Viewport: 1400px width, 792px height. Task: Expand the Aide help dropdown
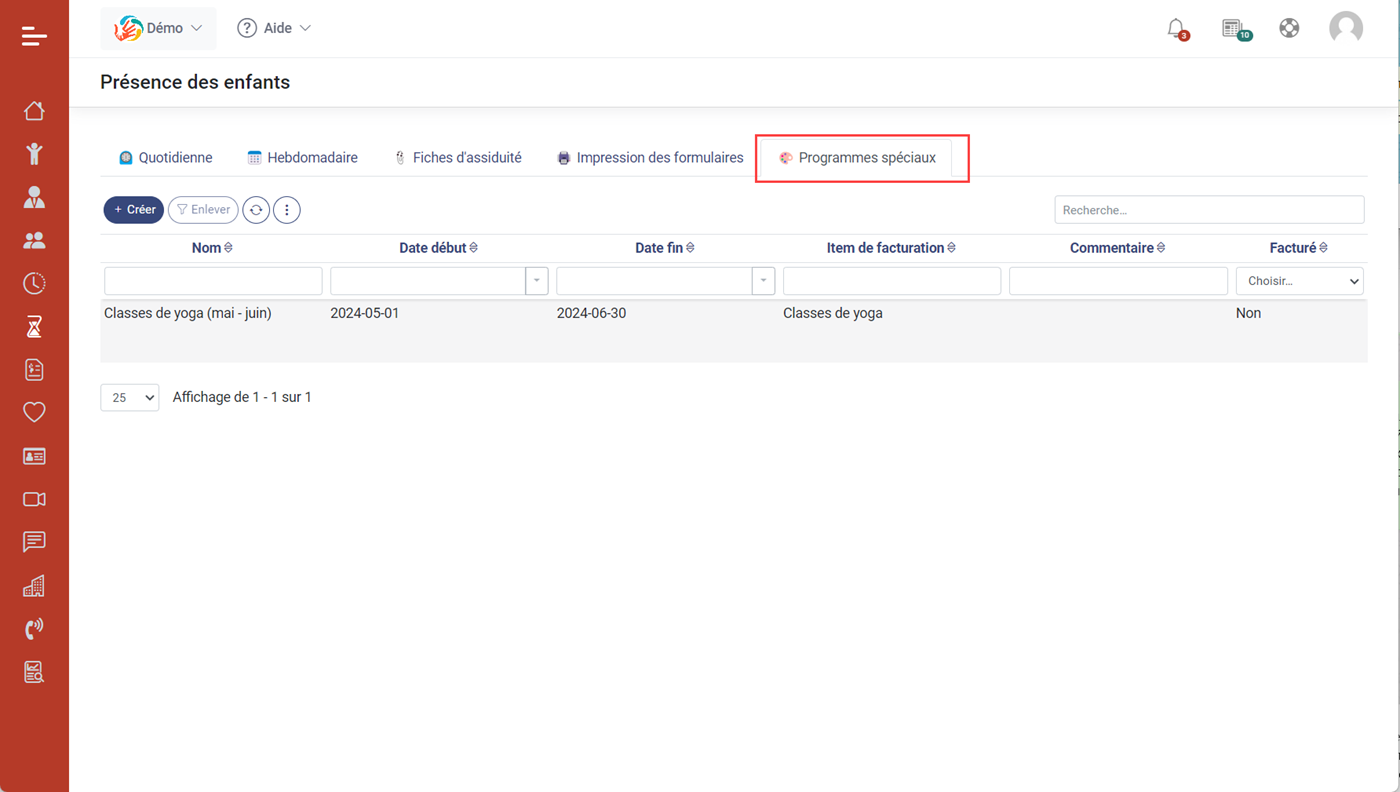tap(274, 28)
